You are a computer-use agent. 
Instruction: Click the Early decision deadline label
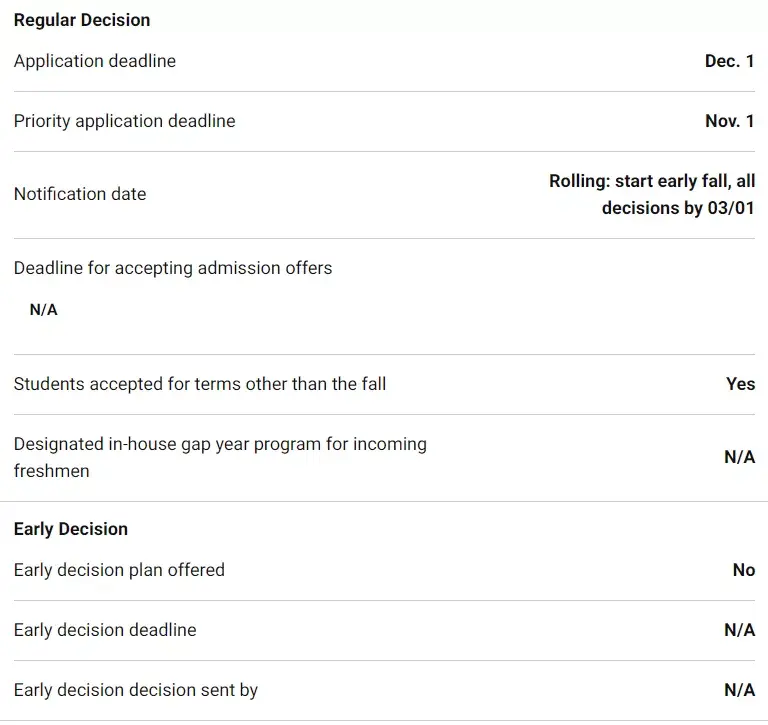[x=105, y=630]
